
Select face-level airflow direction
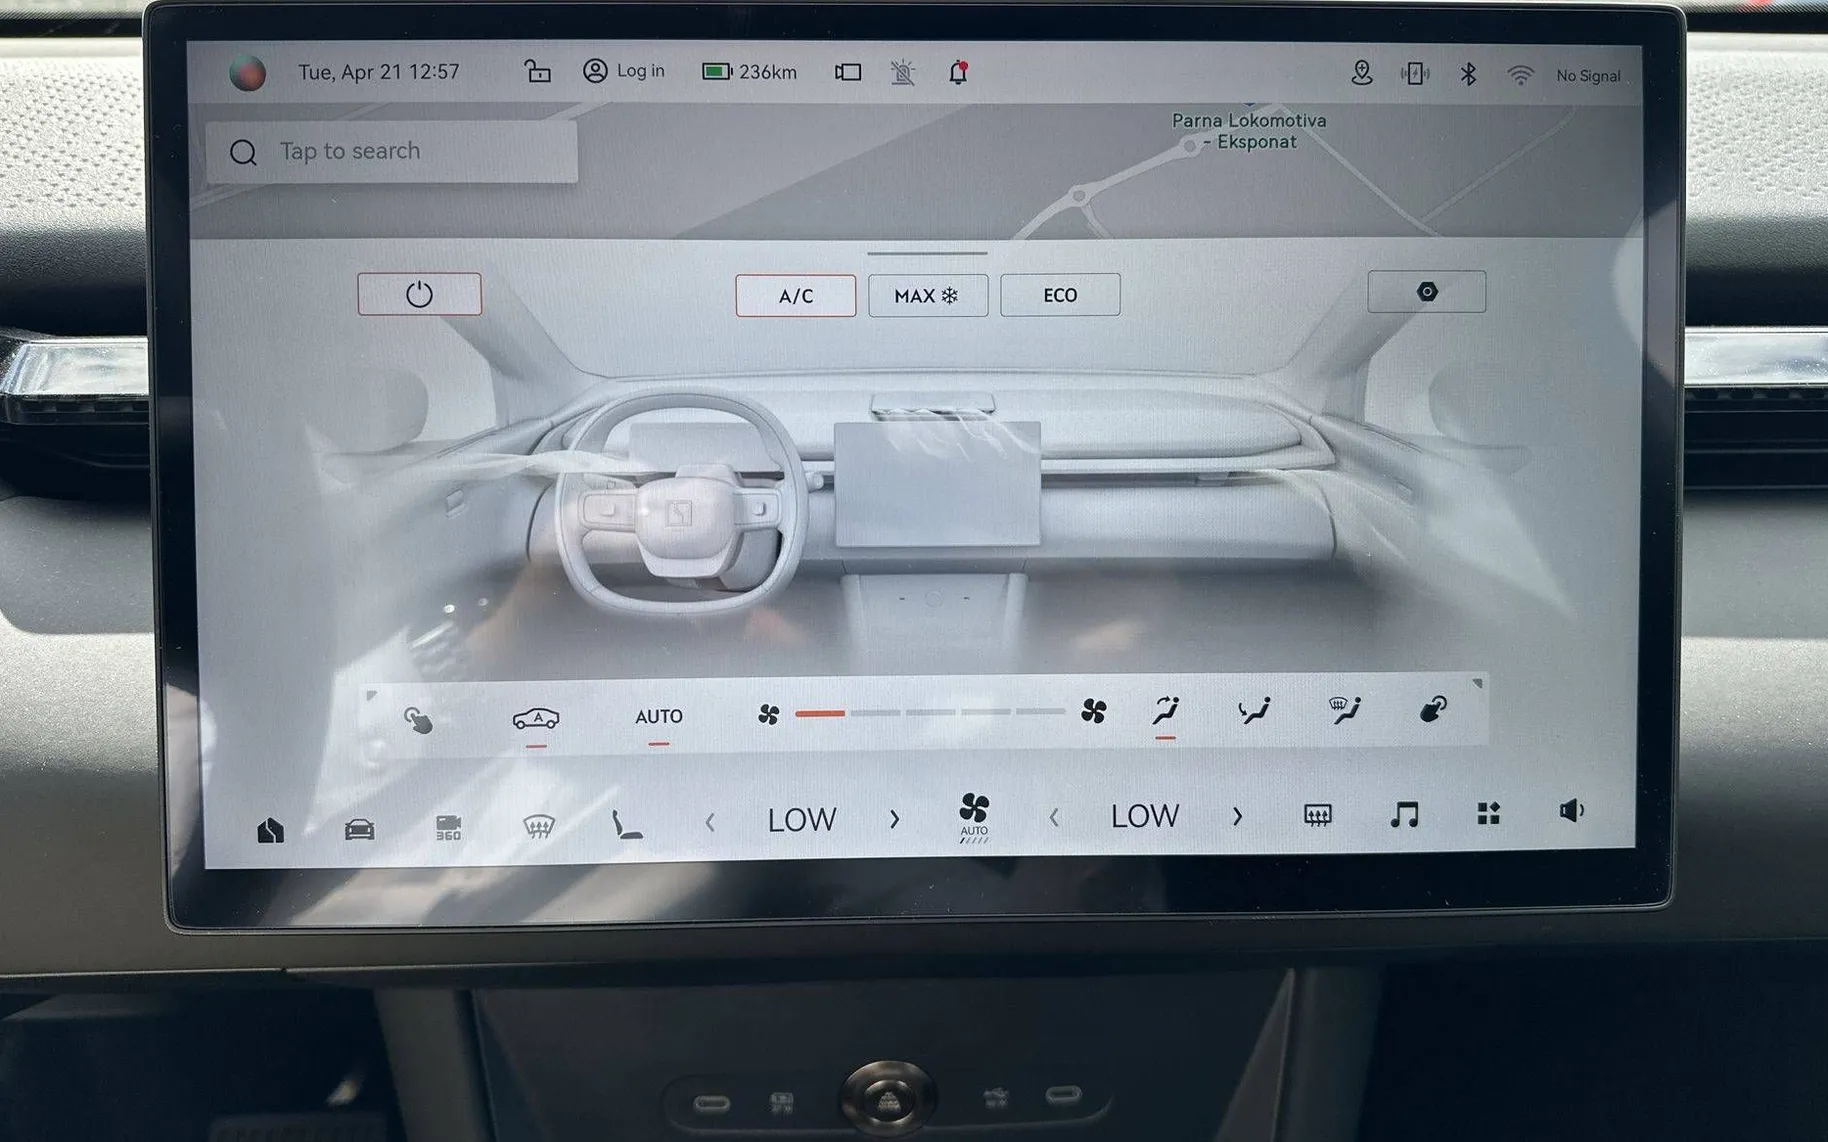point(1165,711)
